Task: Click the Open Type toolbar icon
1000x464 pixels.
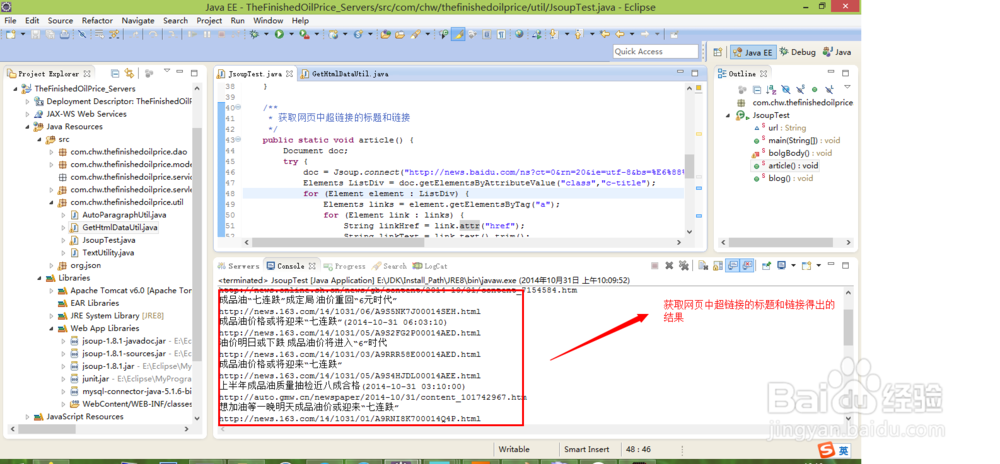Action: pos(385,34)
